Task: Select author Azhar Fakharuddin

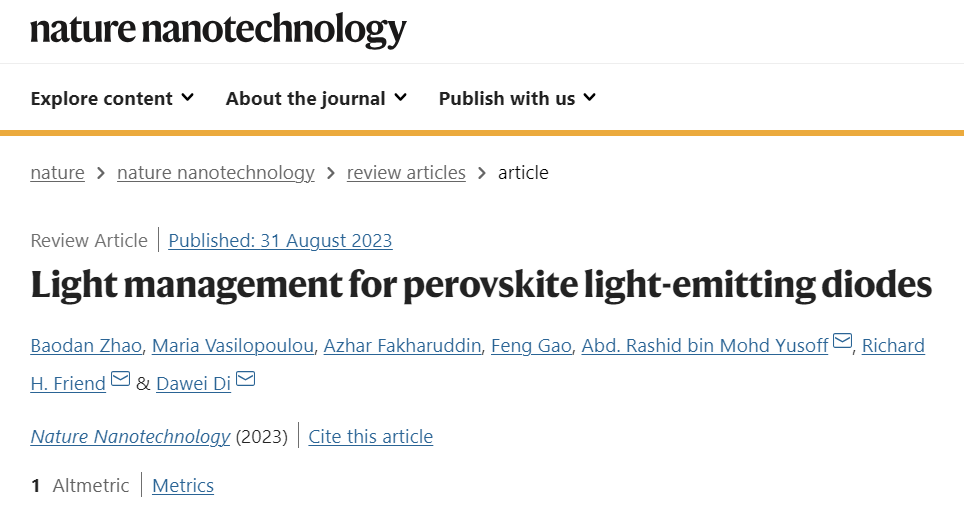Action: [x=403, y=346]
